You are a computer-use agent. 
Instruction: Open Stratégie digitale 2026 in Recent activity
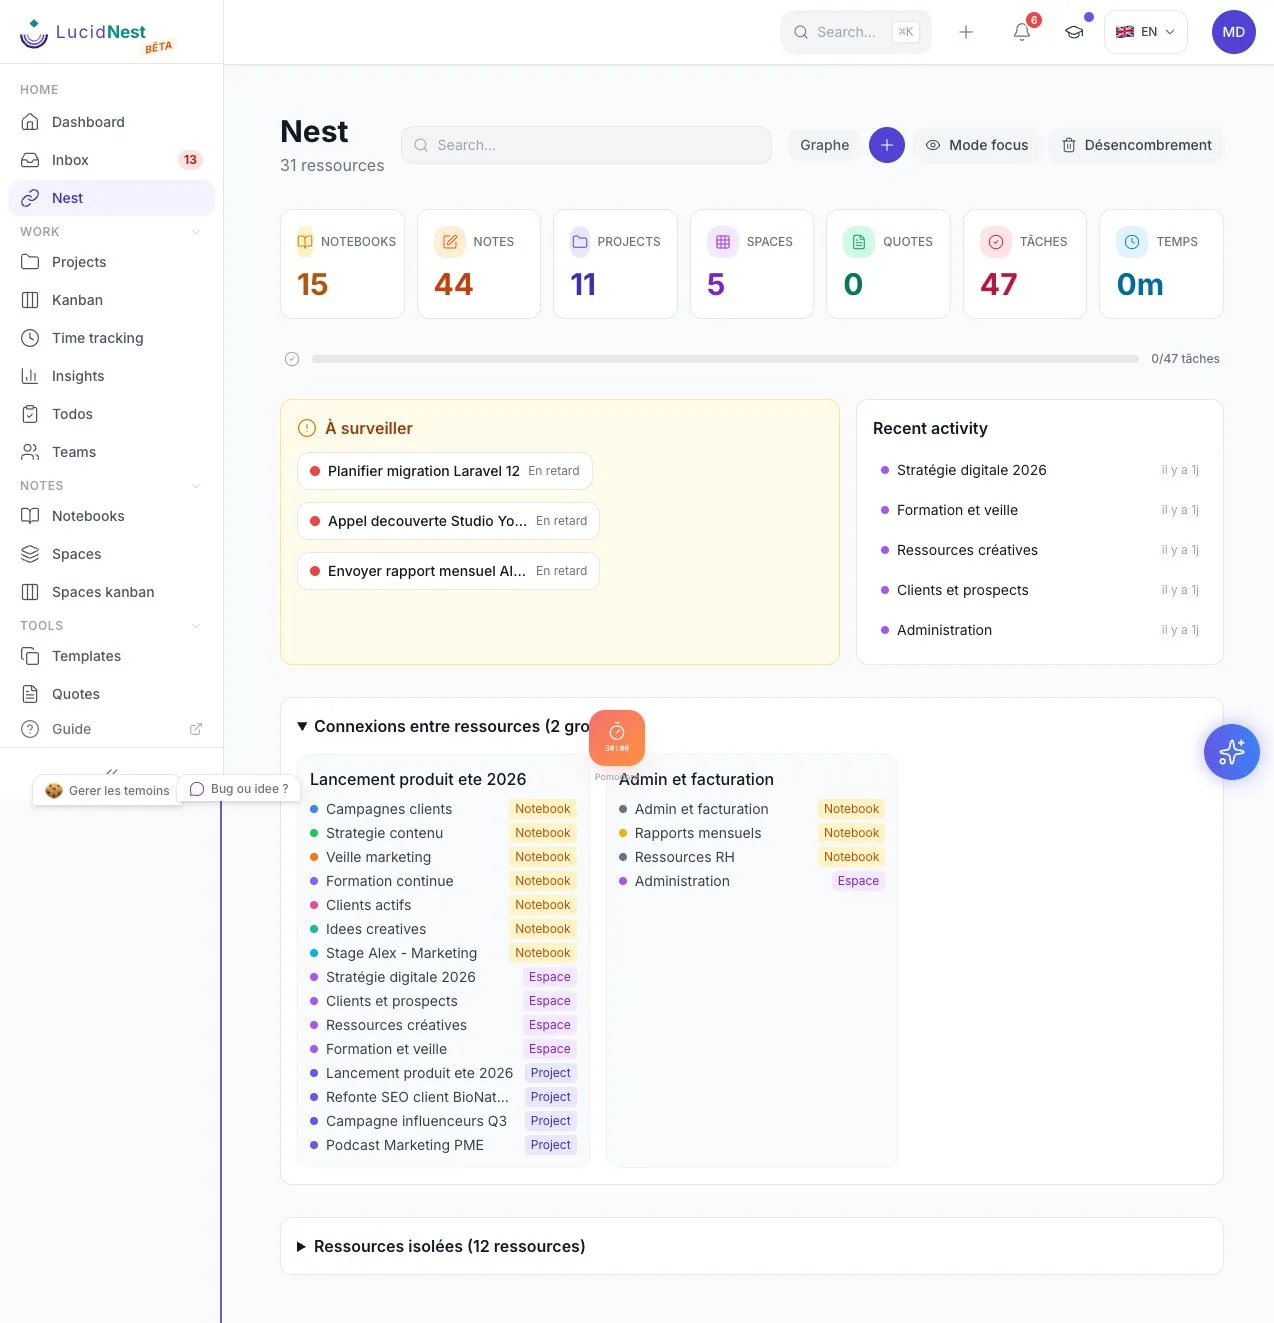[1040, 470]
